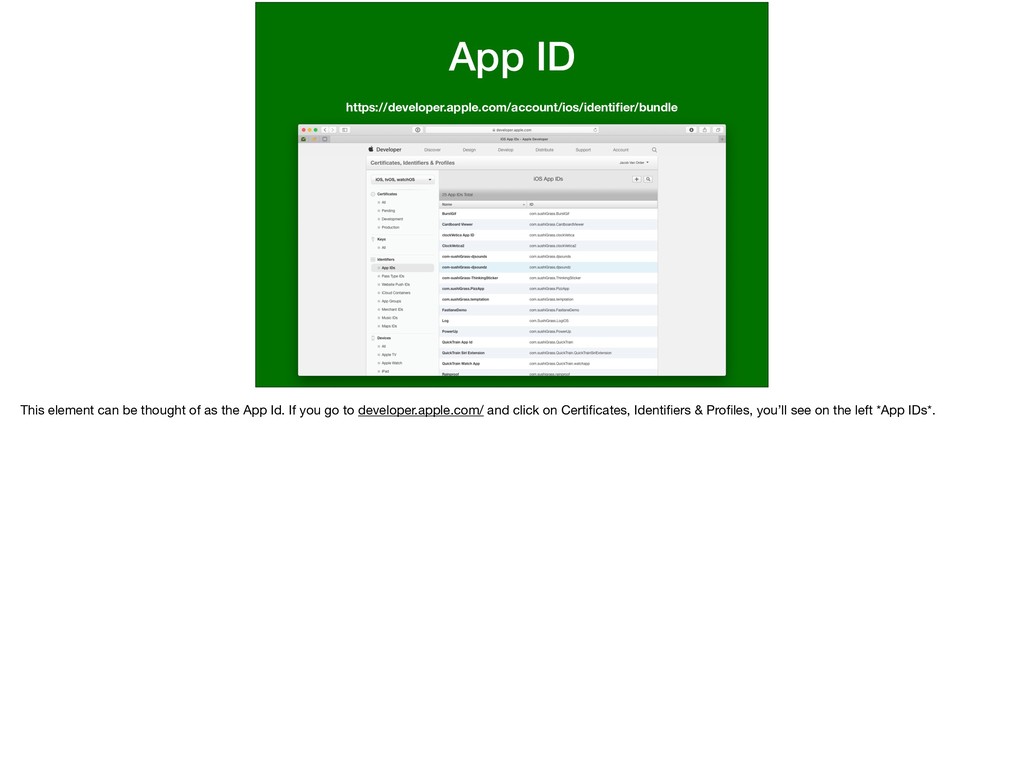Open the clockVetica App ID row
This screenshot has width=1024, height=764.
pos(549,235)
